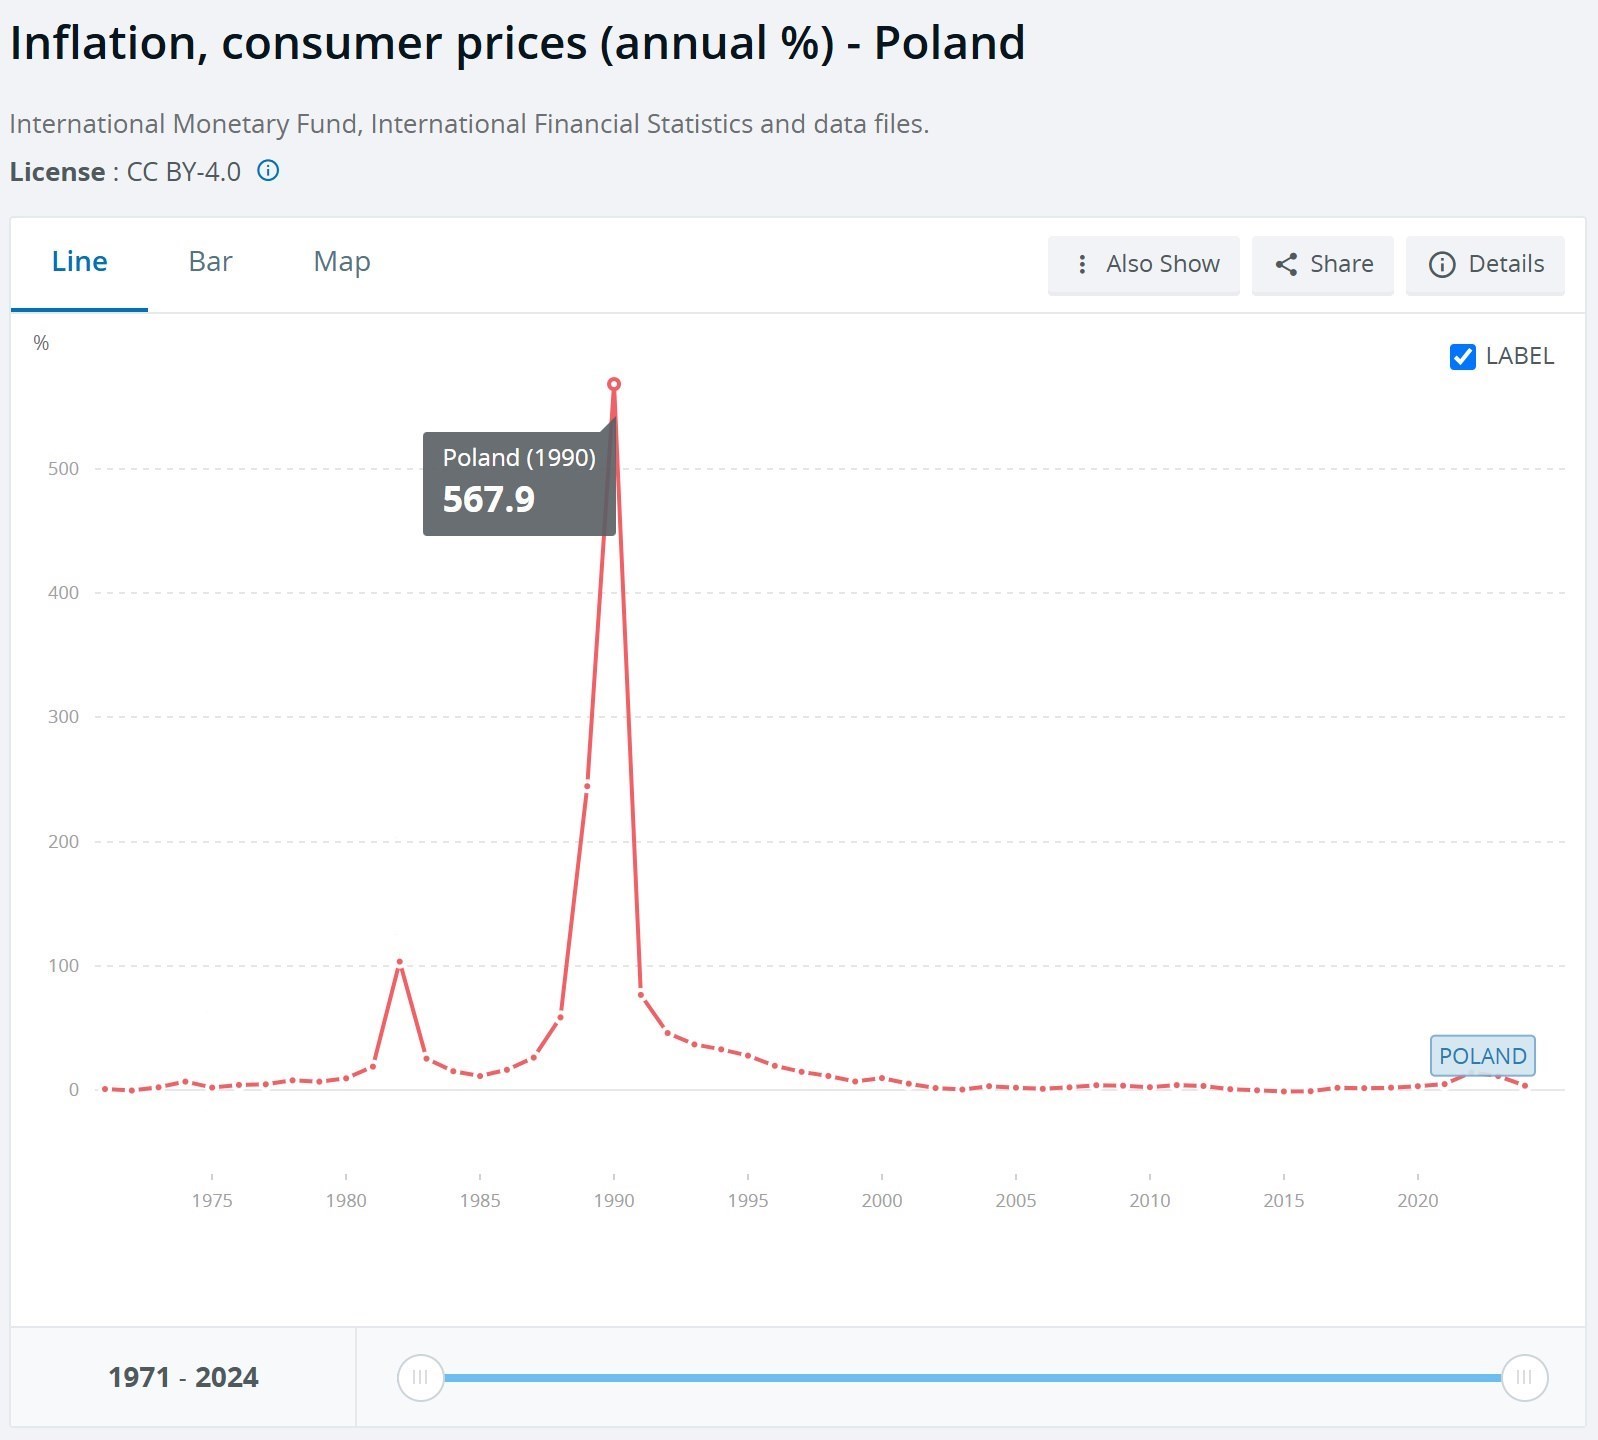Click the blue year range slider track

[970, 1377]
